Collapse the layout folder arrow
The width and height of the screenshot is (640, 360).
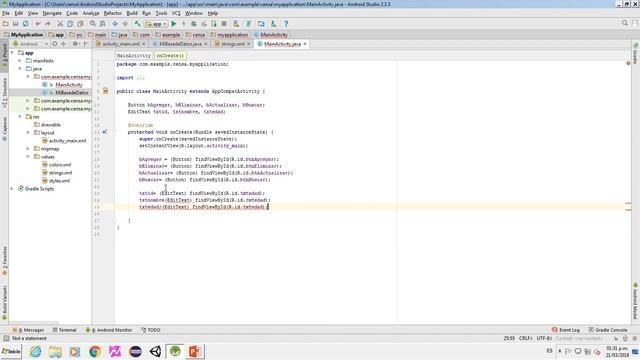click(x=28, y=133)
